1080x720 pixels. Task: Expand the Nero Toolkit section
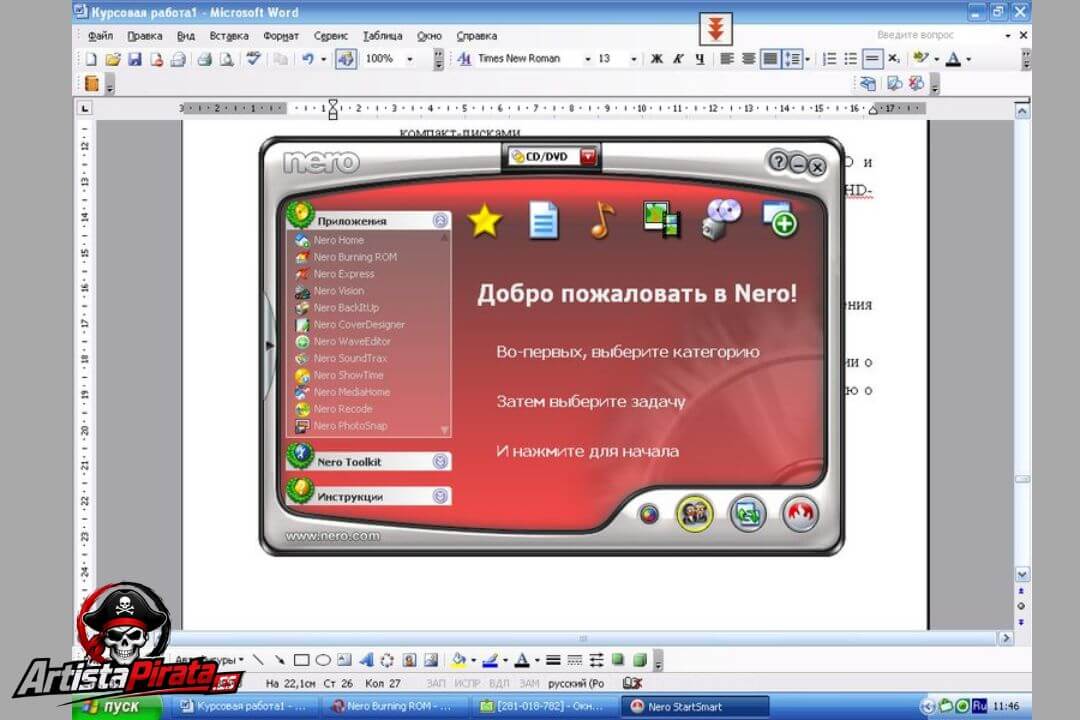pos(440,462)
